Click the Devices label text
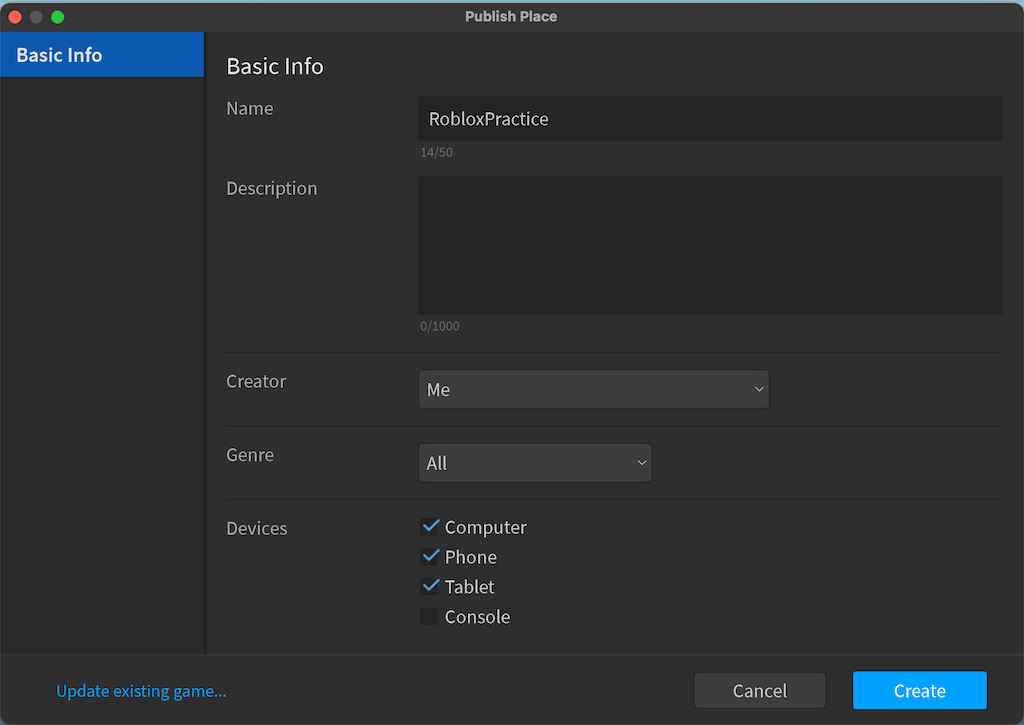 [257, 528]
